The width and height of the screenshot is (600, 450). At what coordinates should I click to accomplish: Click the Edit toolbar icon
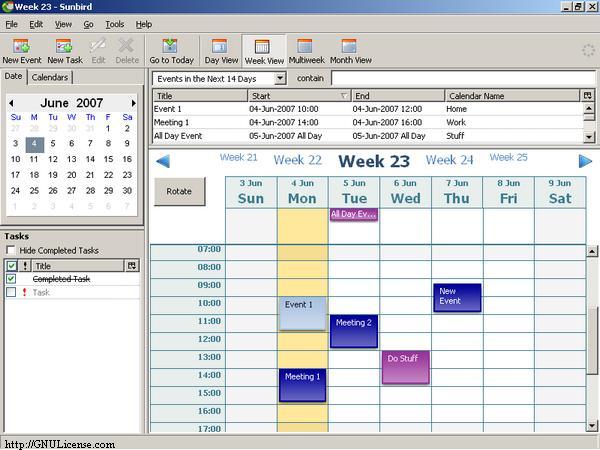[x=98, y=51]
